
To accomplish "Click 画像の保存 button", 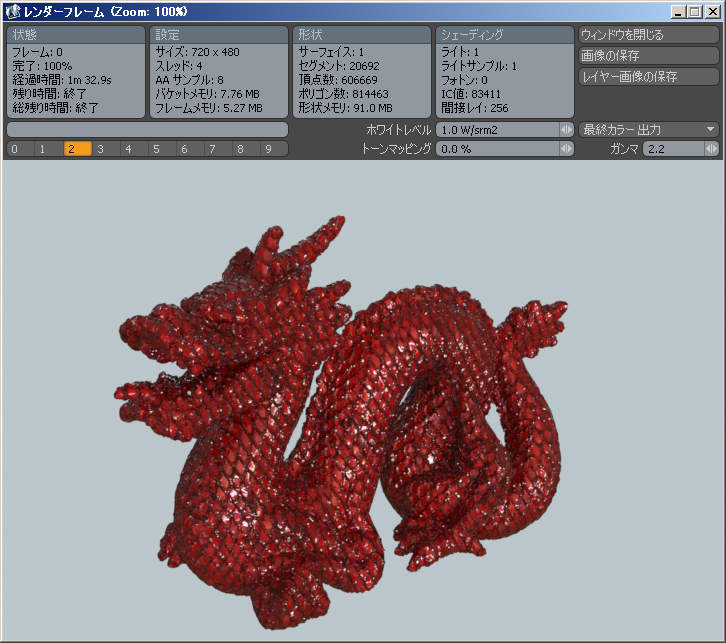I will (648, 56).
